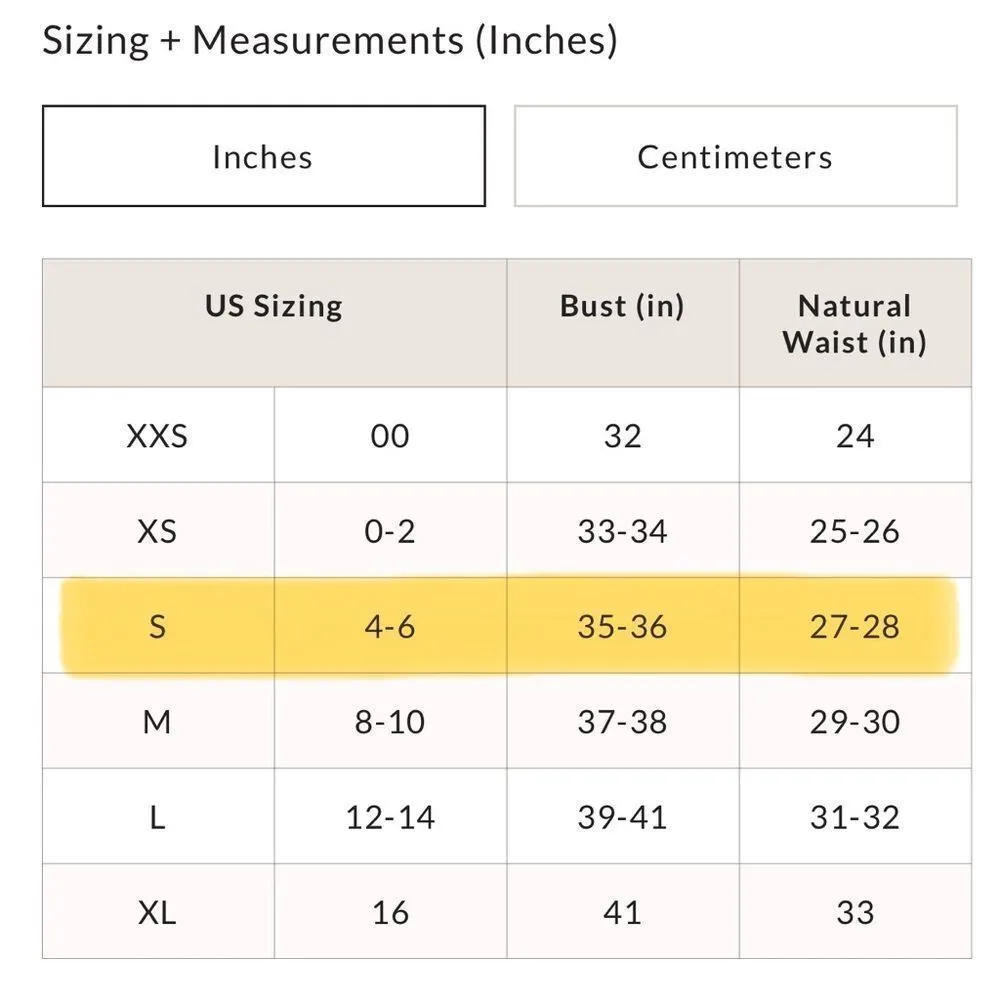Switch units to Inches
The image size is (1000, 1000).
(x=263, y=157)
